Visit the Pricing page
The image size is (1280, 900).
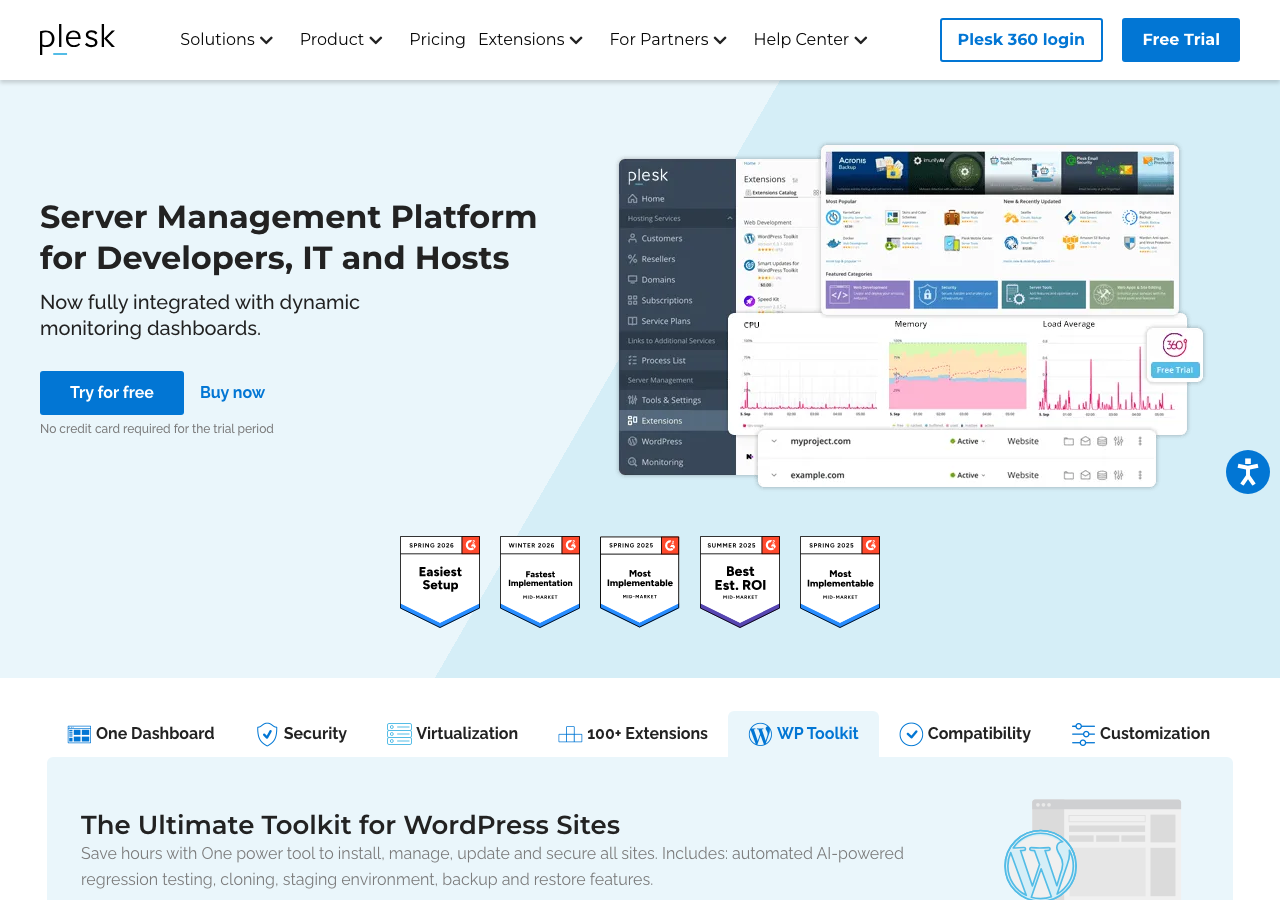point(437,40)
